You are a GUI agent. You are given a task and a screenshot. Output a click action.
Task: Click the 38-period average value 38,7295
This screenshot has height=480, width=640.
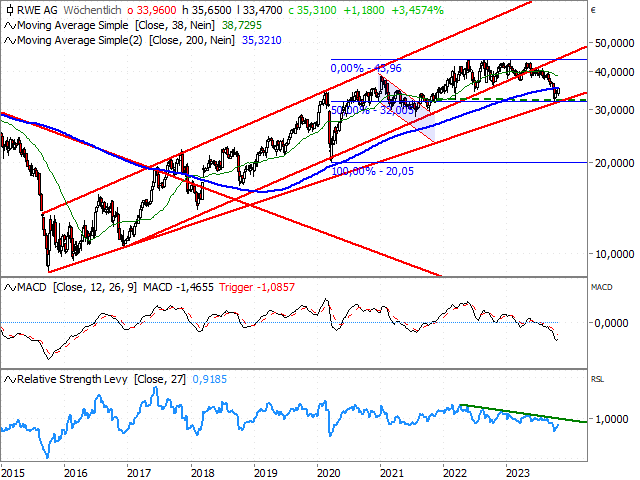(x=242, y=25)
